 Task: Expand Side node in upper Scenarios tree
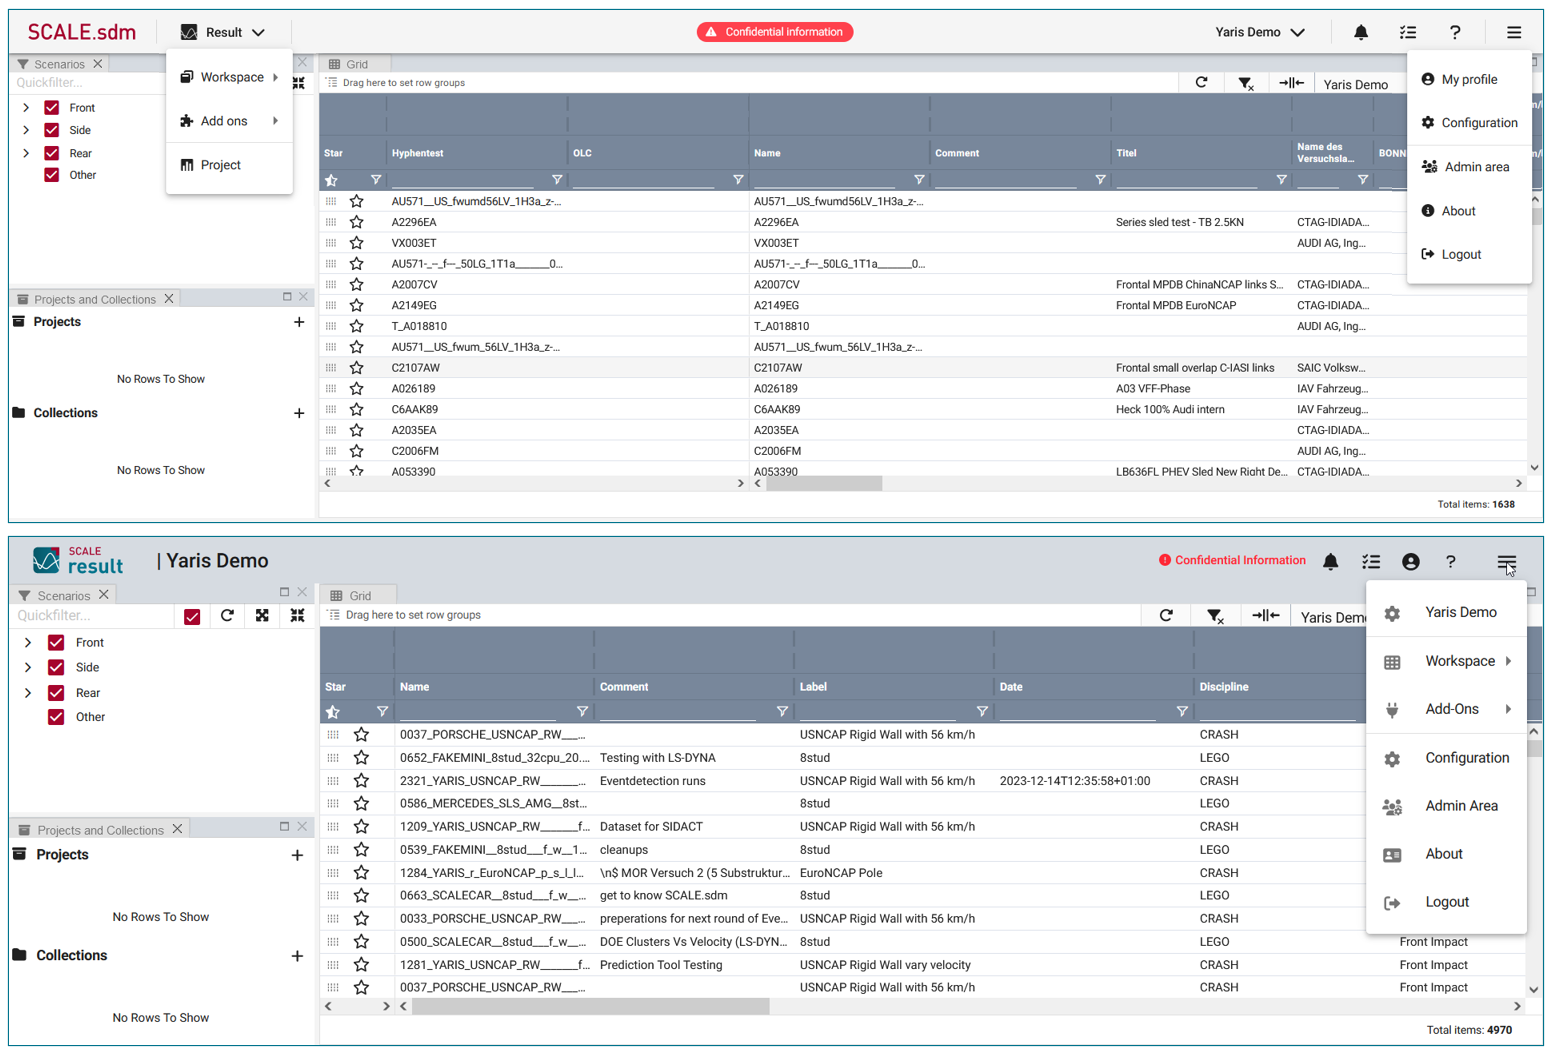pyautogui.click(x=26, y=130)
